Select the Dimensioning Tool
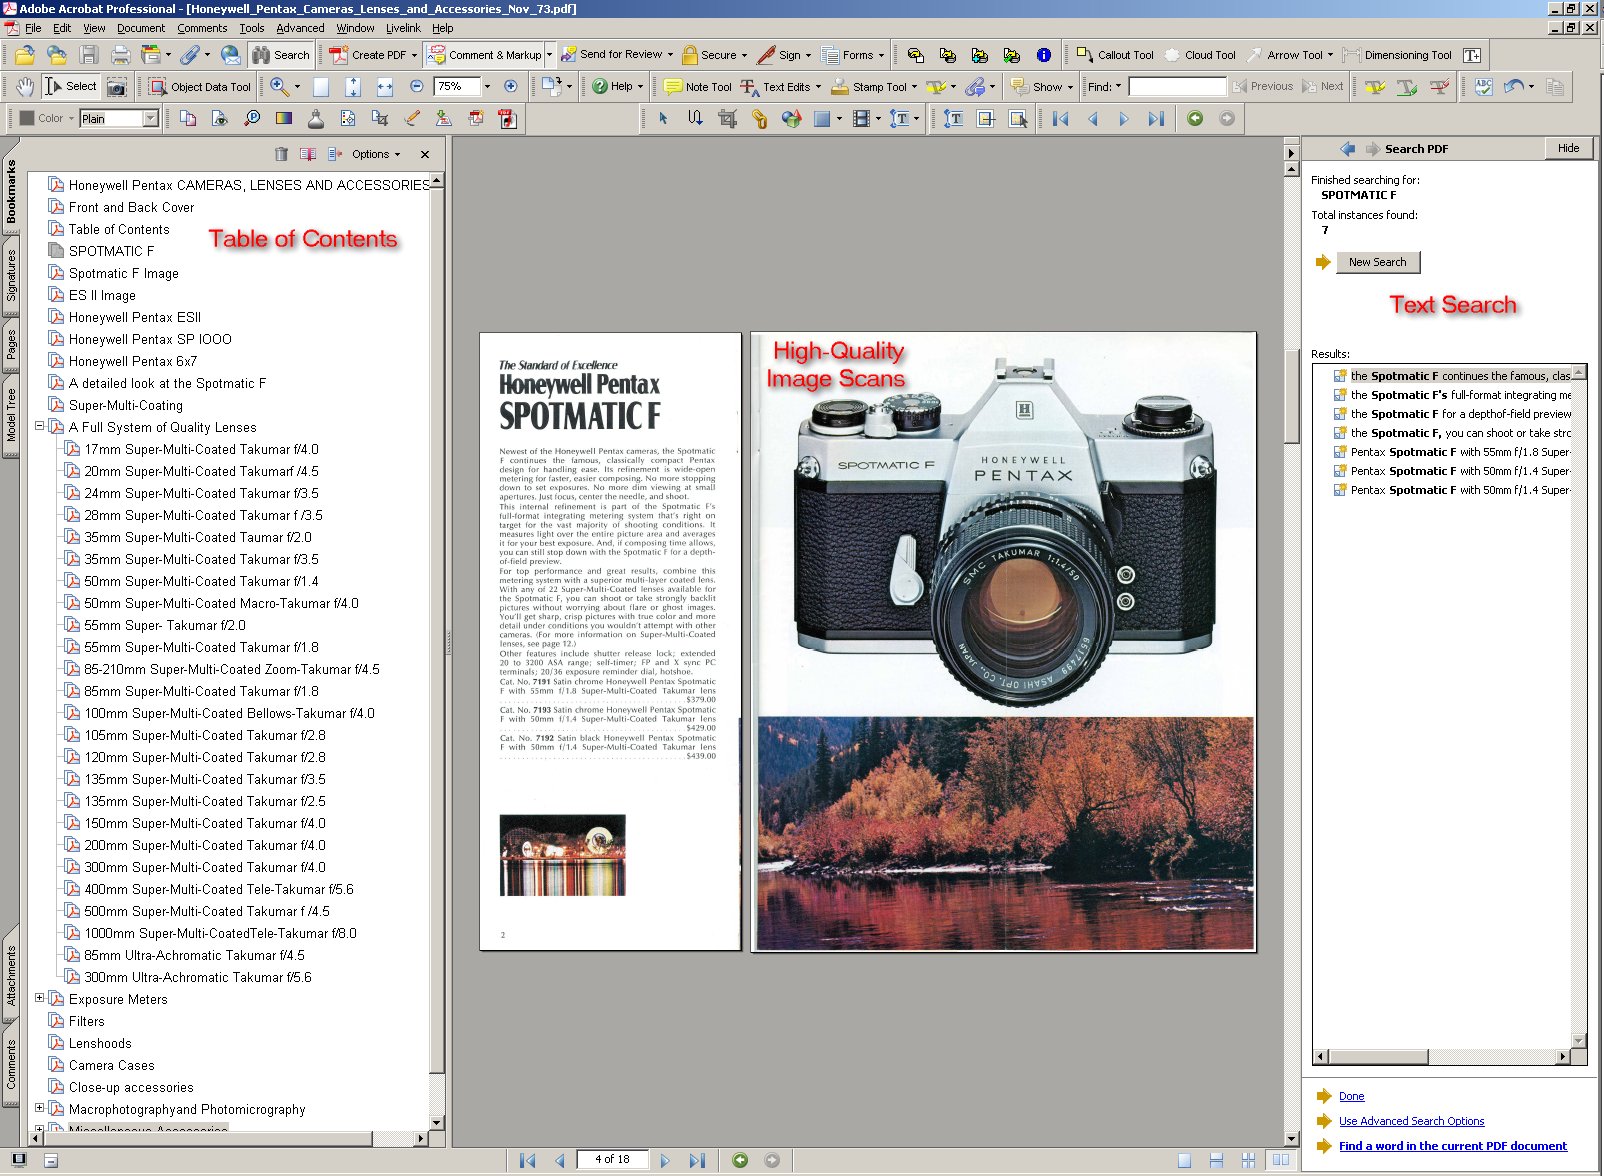Screen dimensions: 1604x1176 pos(1398,55)
